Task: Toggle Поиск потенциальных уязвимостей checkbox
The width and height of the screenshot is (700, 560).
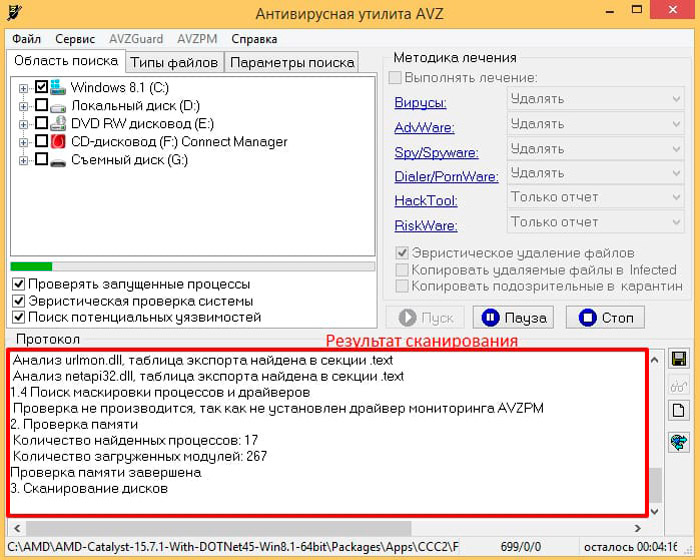Action: click(x=18, y=317)
